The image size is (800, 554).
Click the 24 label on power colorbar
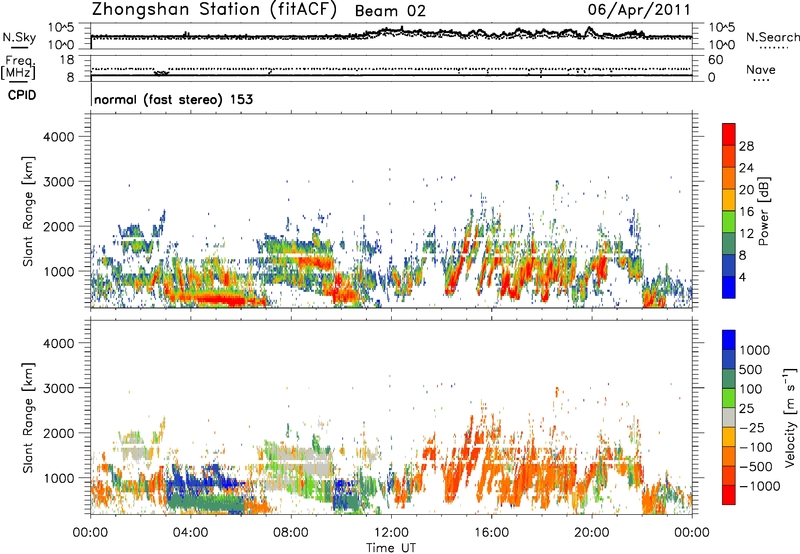(x=746, y=168)
